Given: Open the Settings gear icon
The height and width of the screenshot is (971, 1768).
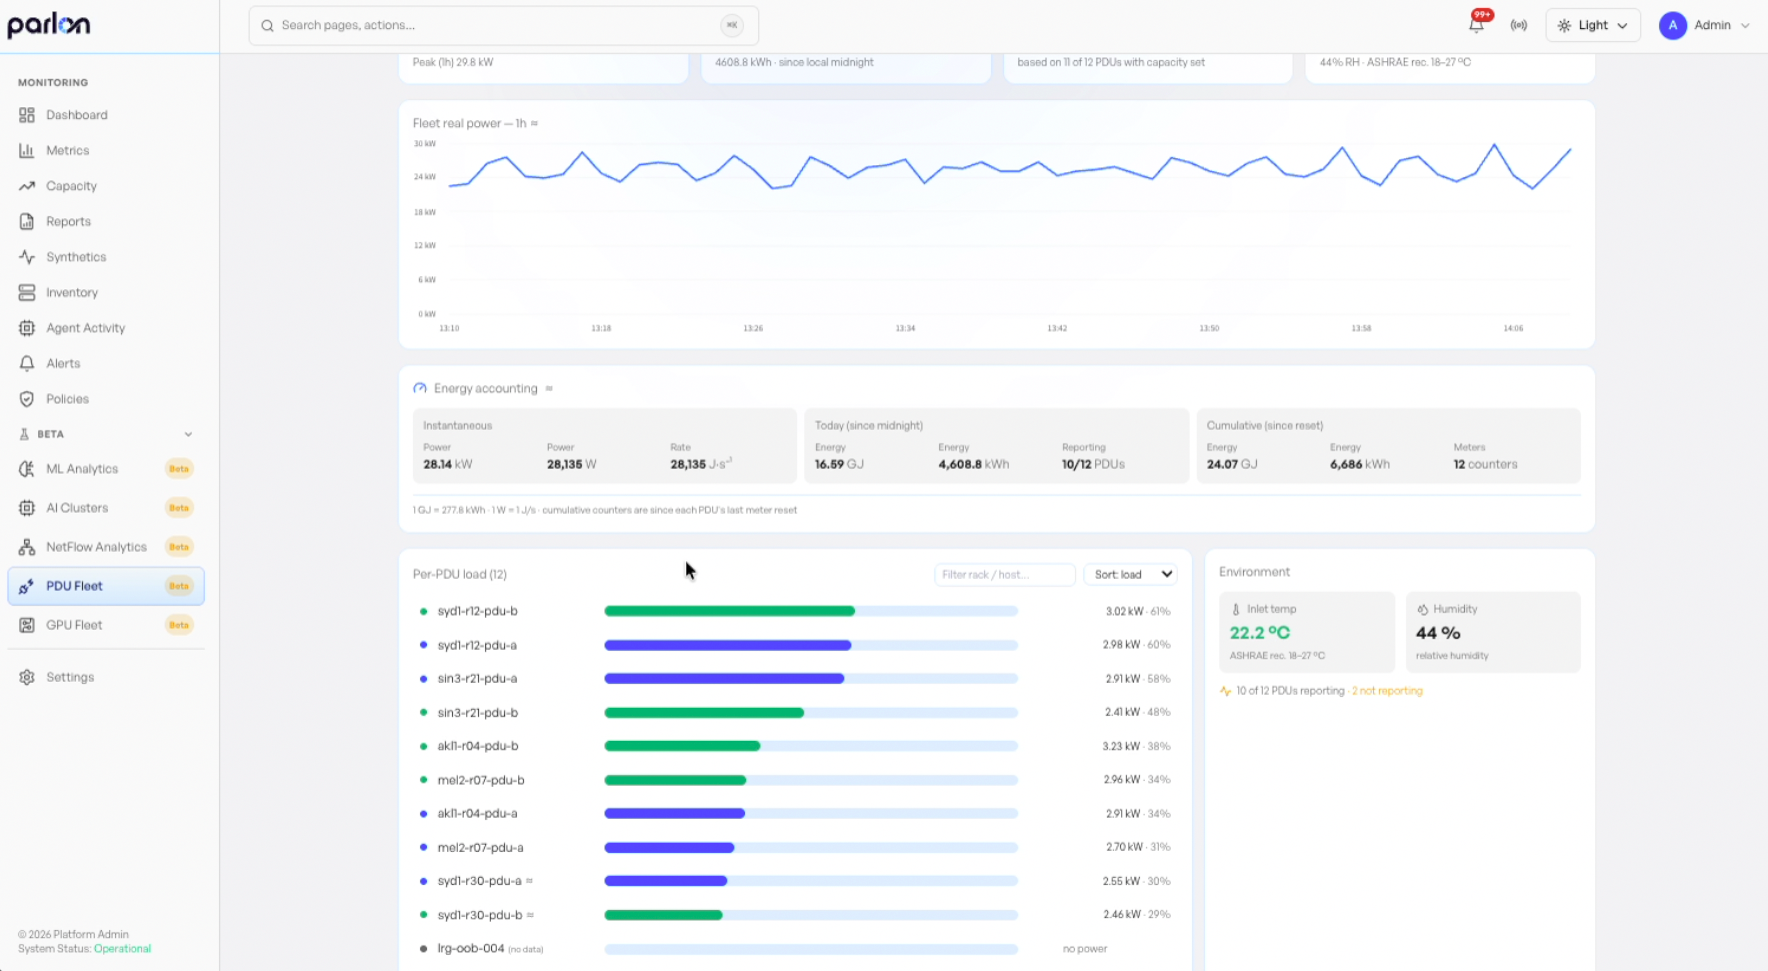Looking at the screenshot, I should pos(27,677).
